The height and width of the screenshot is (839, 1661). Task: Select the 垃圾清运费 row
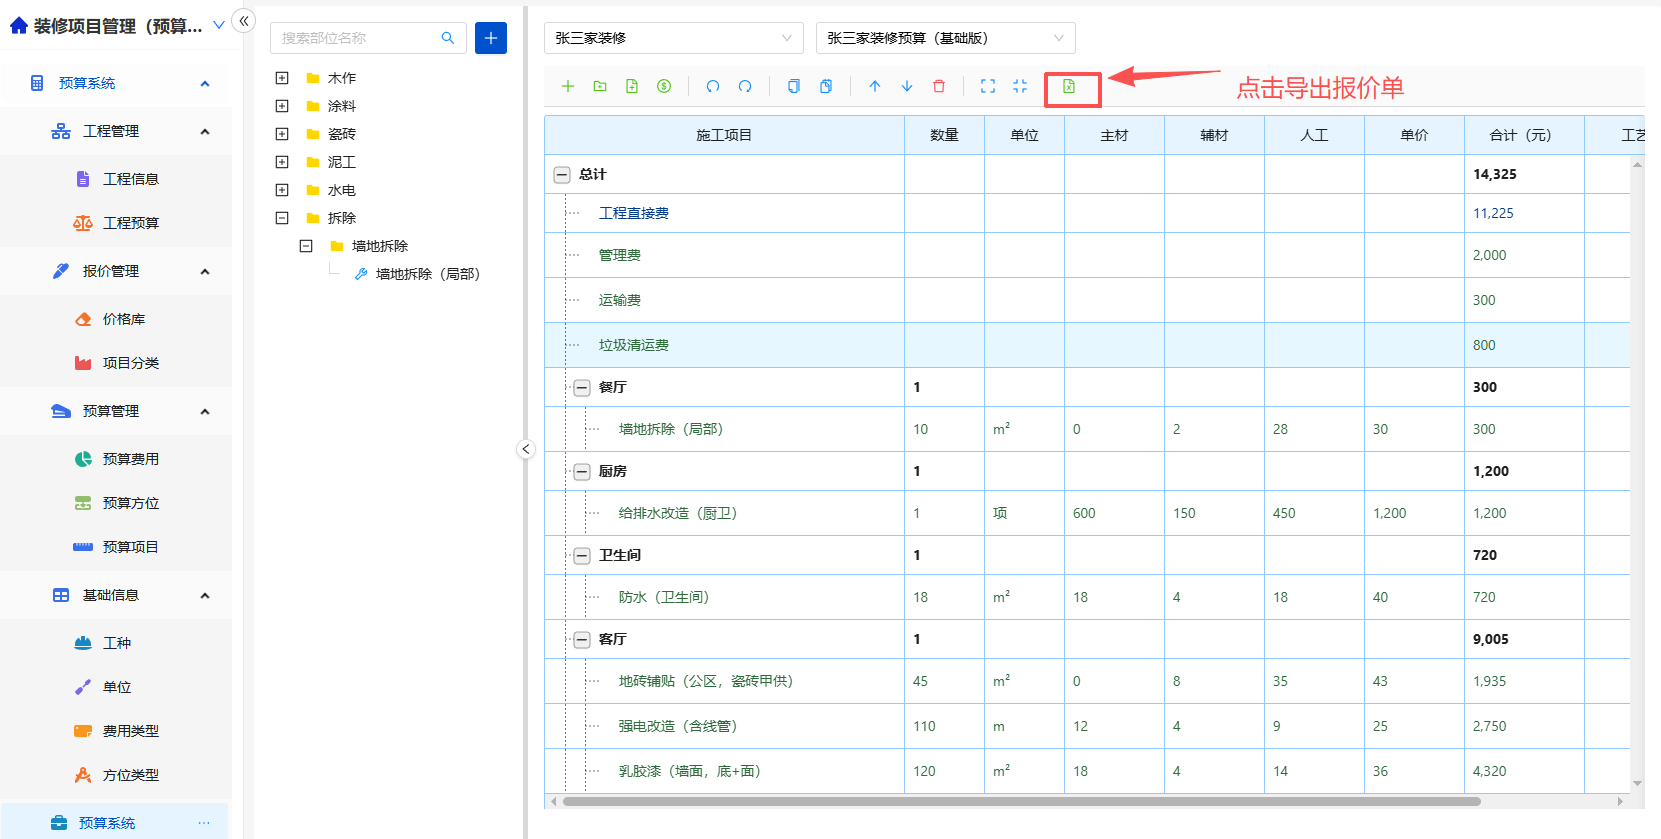coord(1087,345)
